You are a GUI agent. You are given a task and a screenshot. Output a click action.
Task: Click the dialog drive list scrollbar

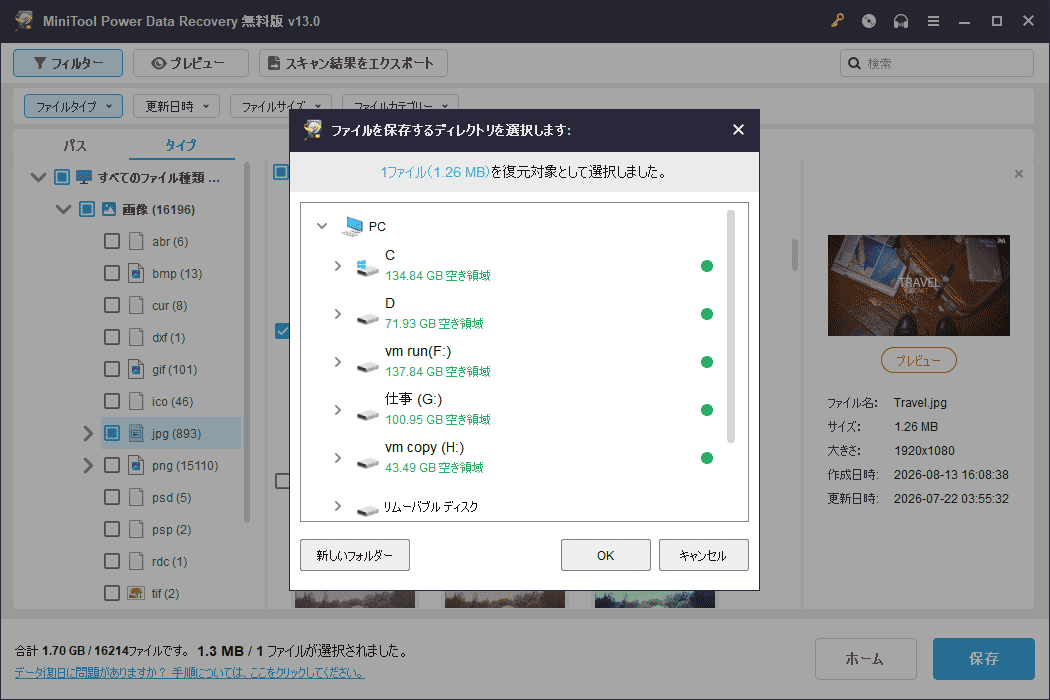tap(731, 326)
